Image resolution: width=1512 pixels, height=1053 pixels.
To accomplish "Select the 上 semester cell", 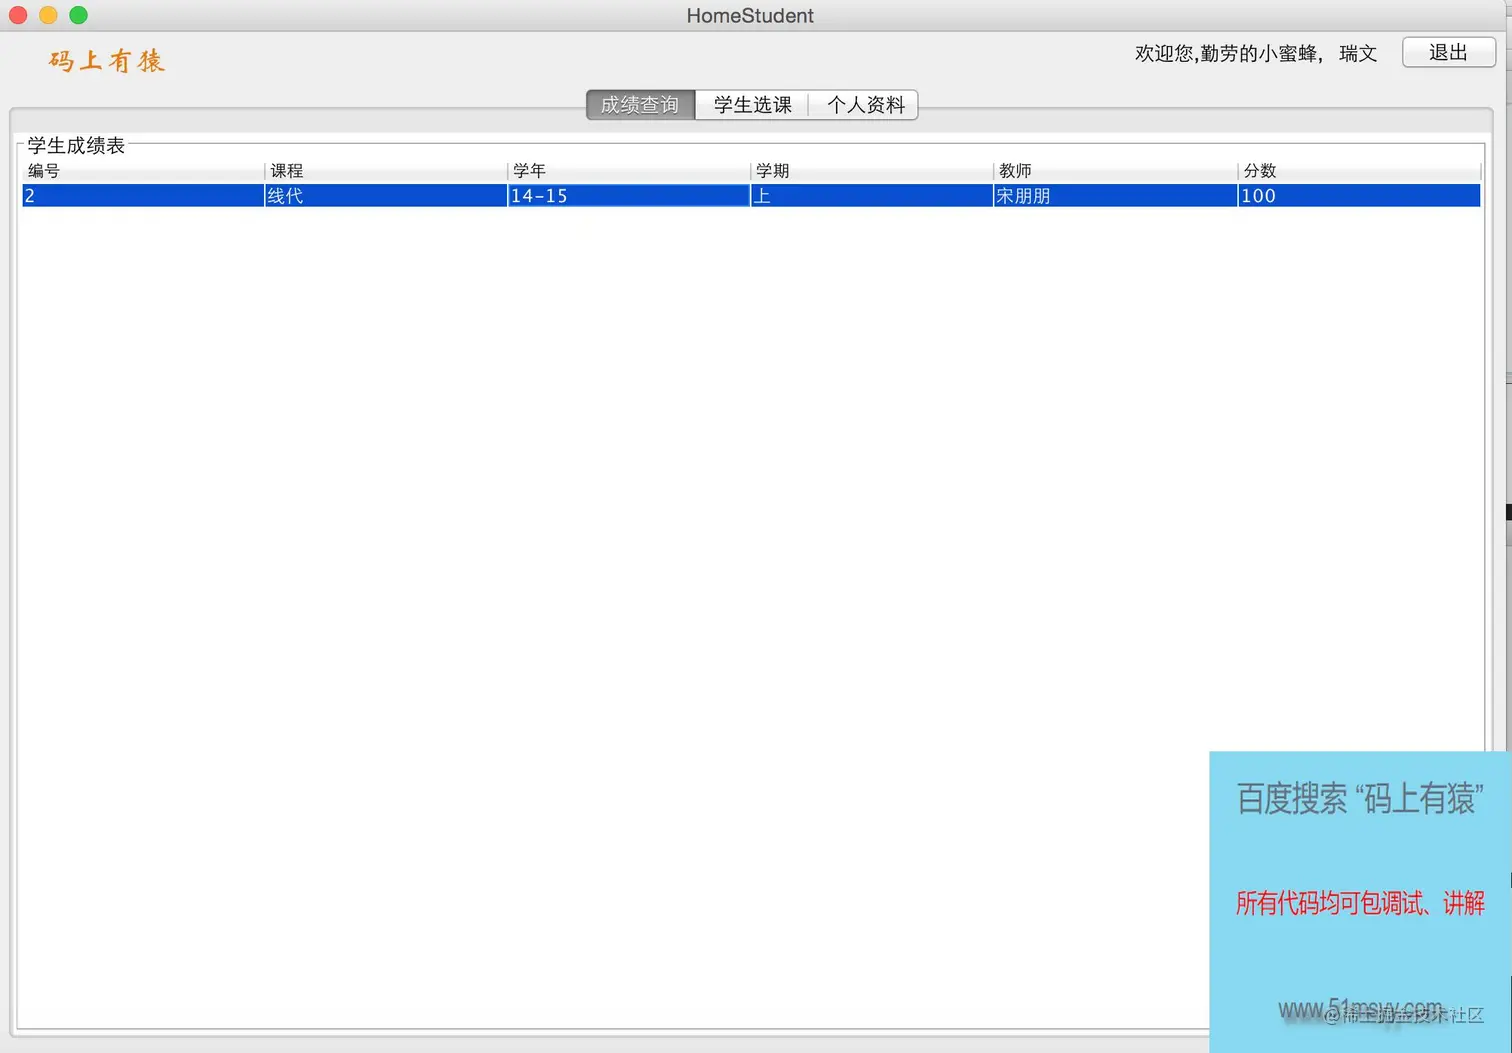I will click(872, 196).
